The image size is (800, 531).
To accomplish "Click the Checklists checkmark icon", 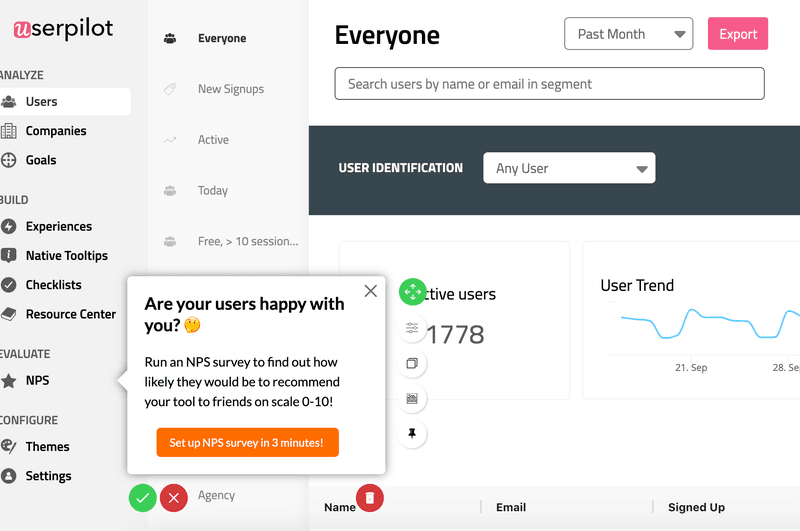I will coord(9,285).
